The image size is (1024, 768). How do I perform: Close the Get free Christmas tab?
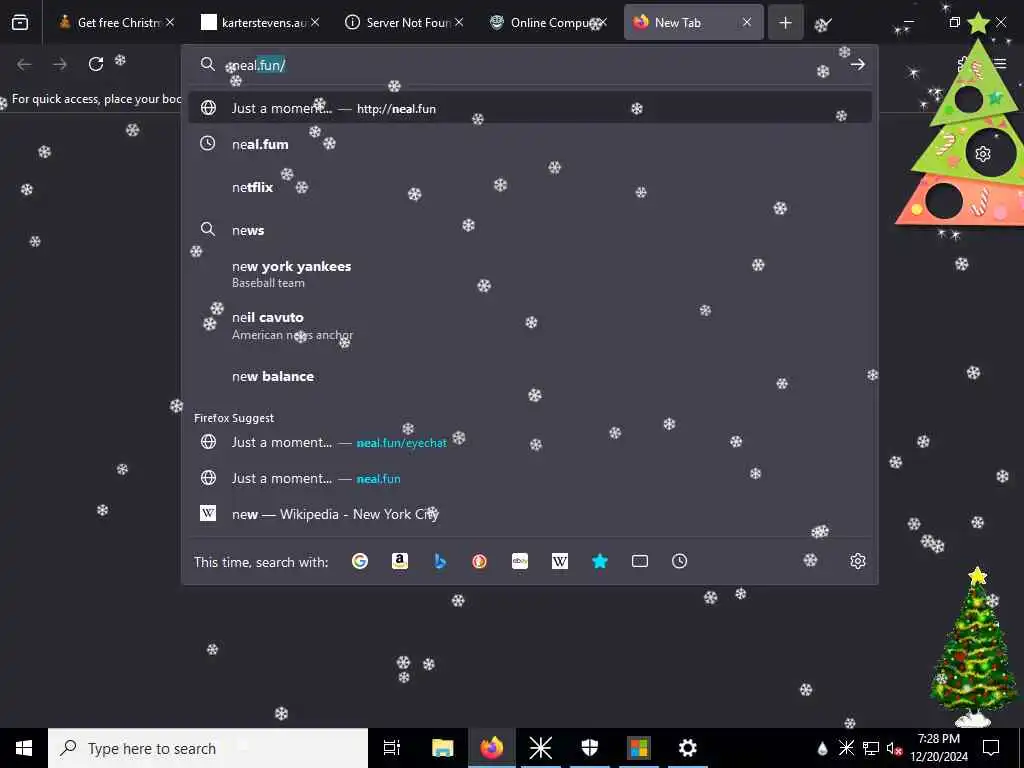pos(170,22)
